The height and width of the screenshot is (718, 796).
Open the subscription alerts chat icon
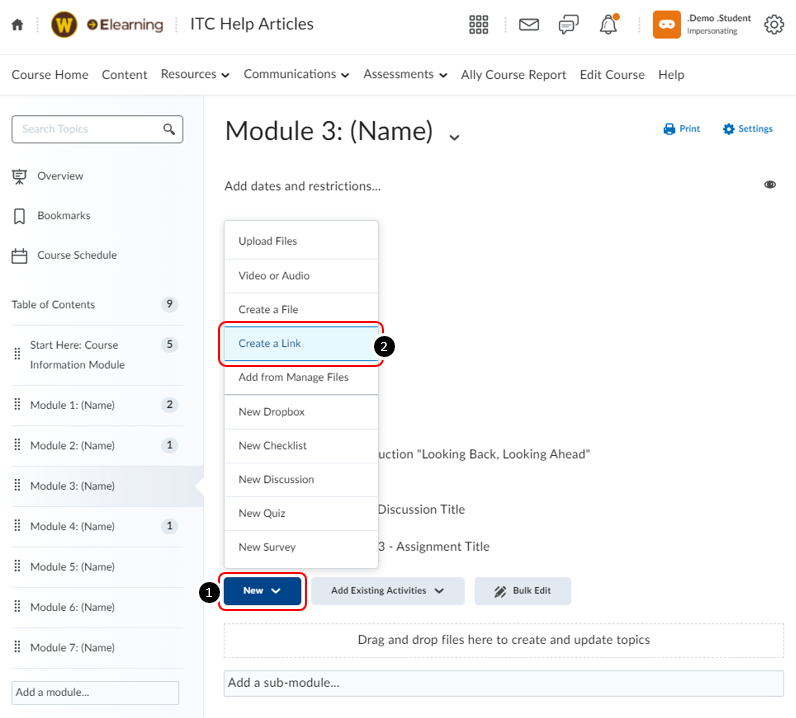click(x=569, y=25)
